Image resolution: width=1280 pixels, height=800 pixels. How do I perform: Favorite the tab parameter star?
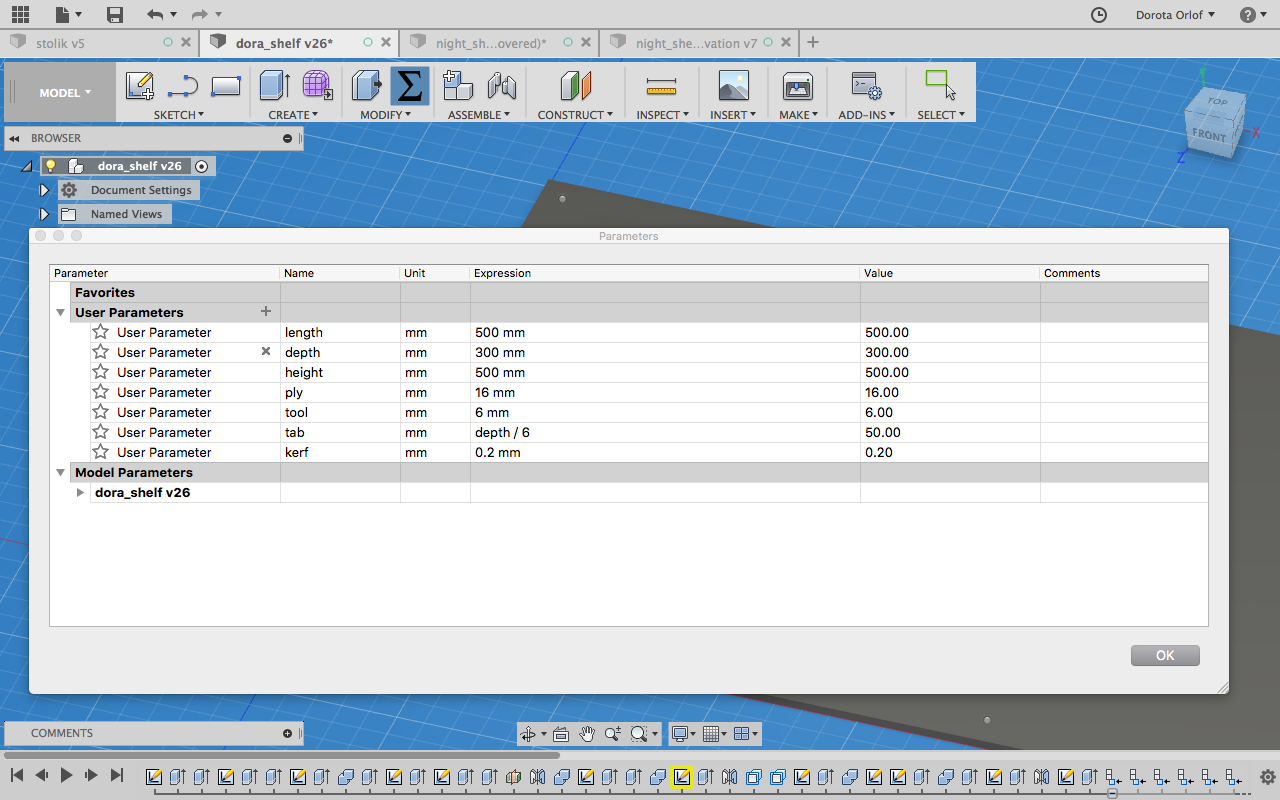[100, 432]
